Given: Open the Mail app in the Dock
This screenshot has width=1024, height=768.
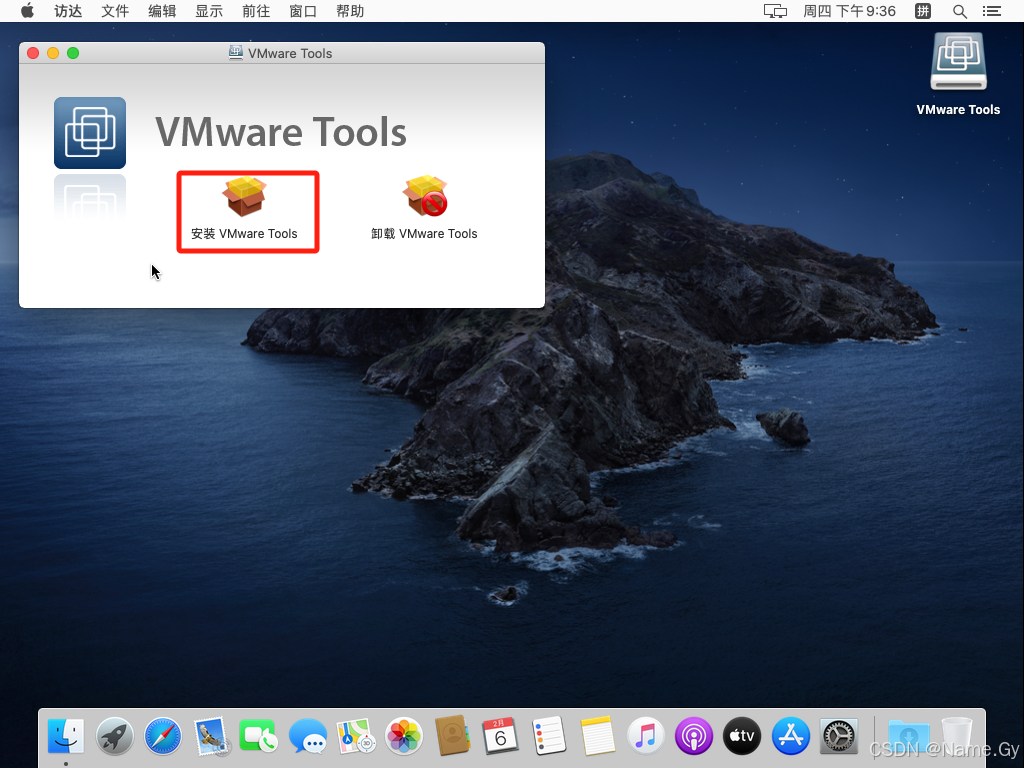Looking at the screenshot, I should coord(211,736).
